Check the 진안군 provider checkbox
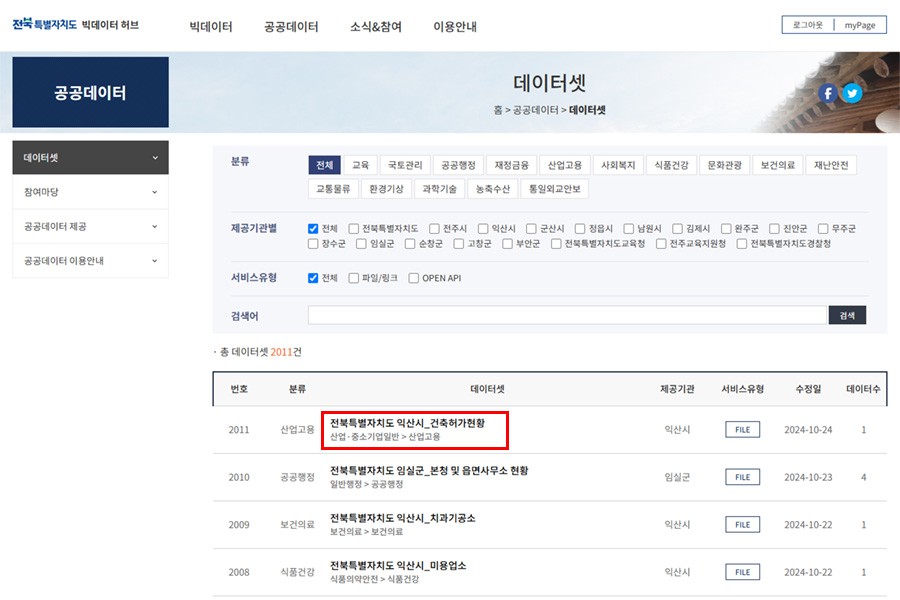This screenshot has height=600, width=900. click(x=774, y=229)
